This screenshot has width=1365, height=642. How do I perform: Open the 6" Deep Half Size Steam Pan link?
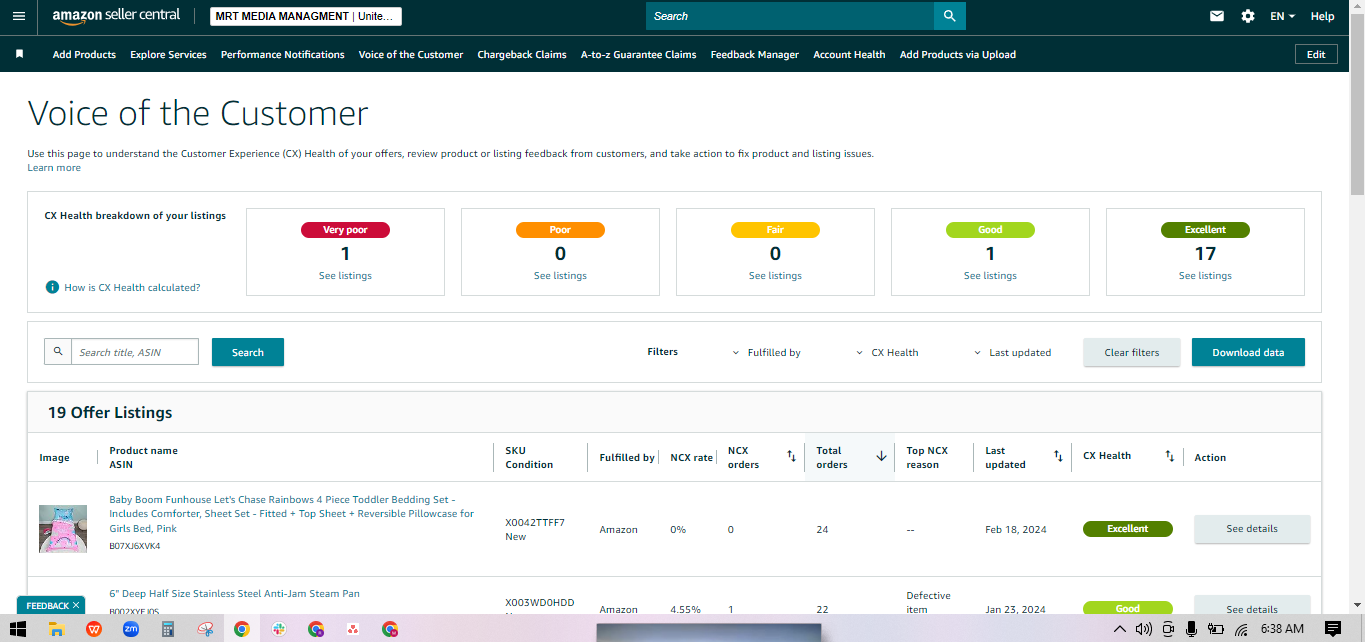234,593
